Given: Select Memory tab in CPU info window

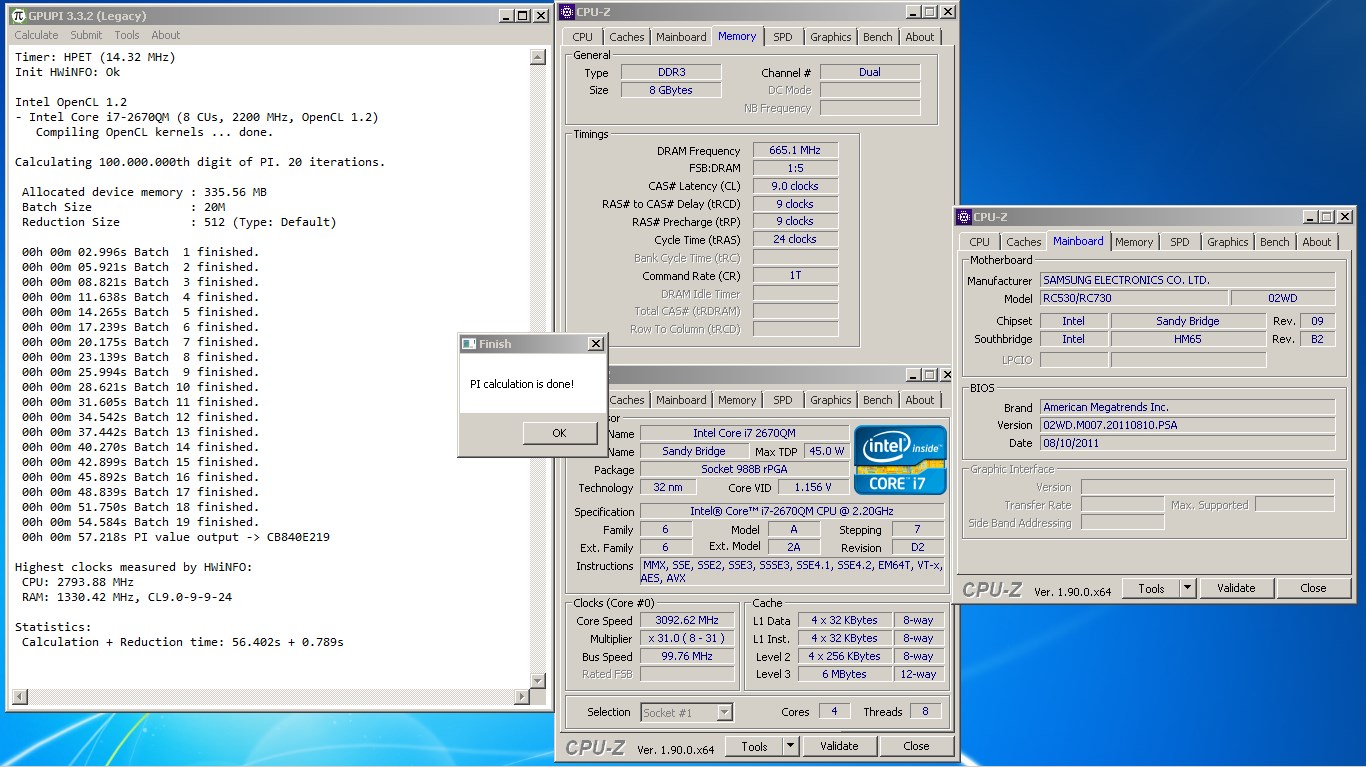Looking at the screenshot, I should pos(737,400).
